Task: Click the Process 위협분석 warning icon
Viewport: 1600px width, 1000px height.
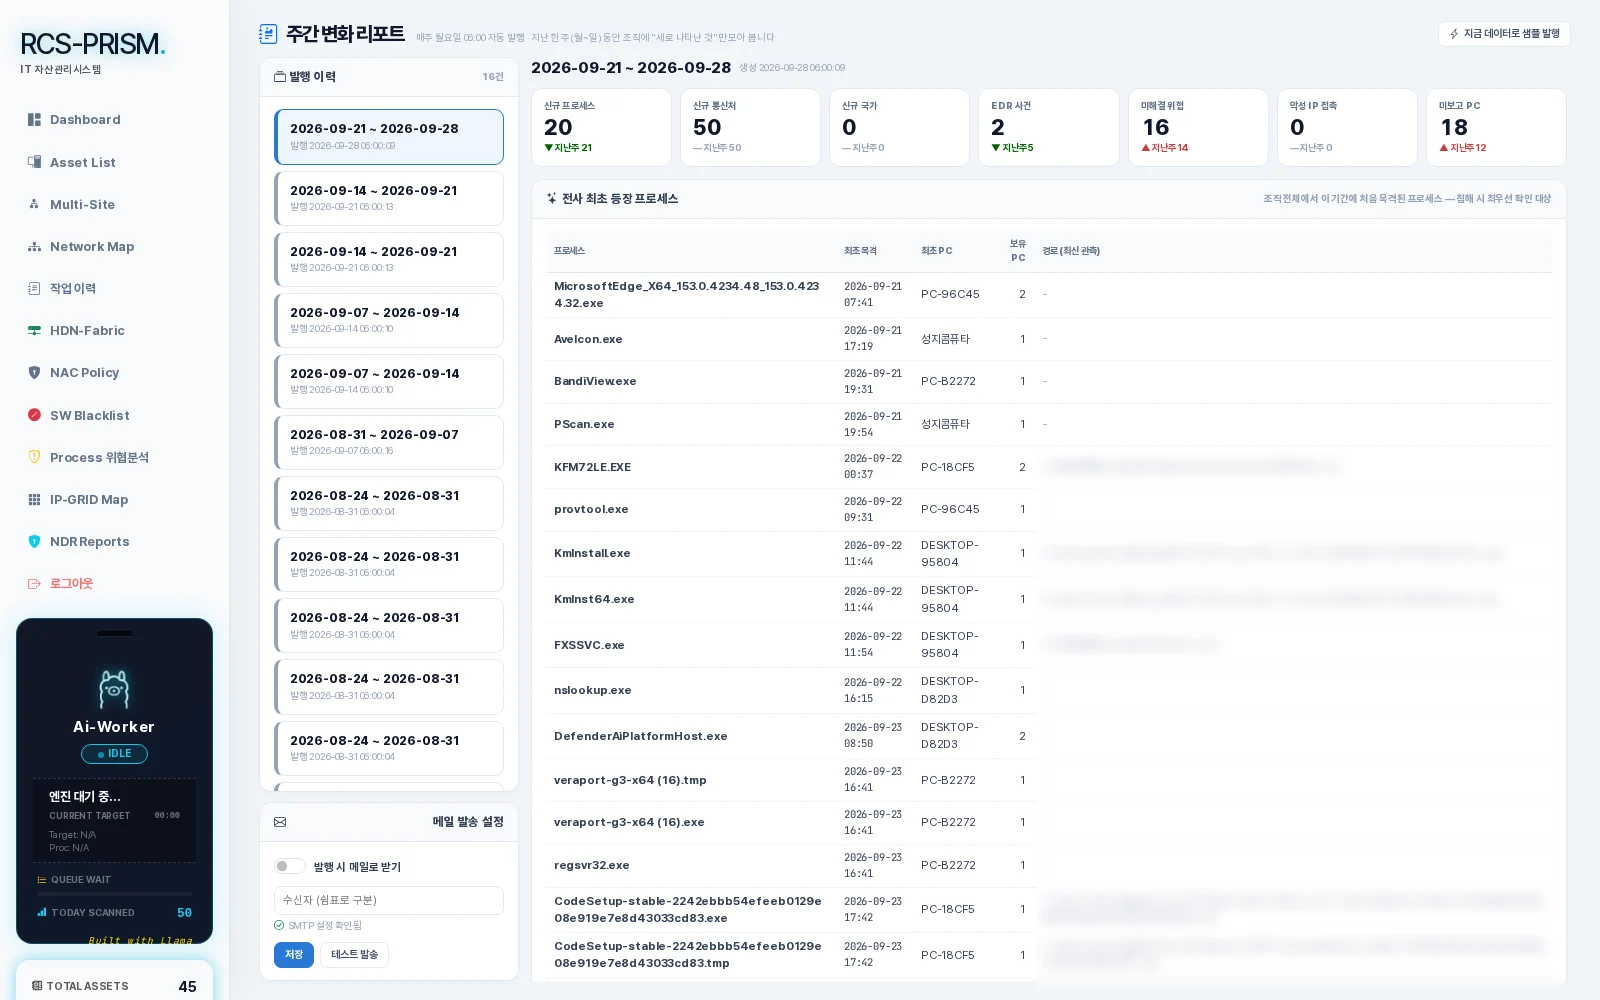Action: coord(34,457)
